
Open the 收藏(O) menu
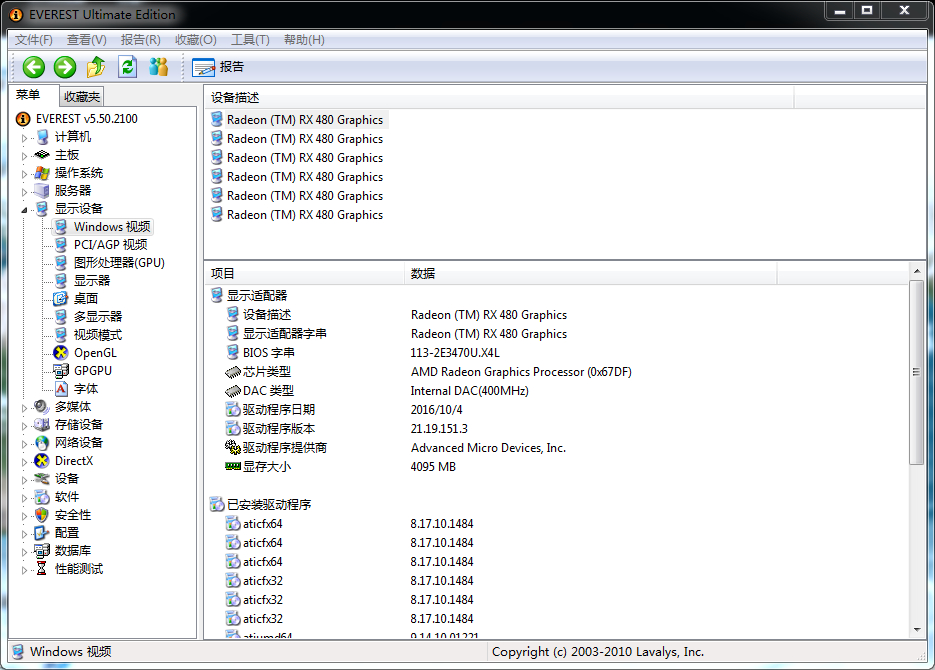click(196, 40)
